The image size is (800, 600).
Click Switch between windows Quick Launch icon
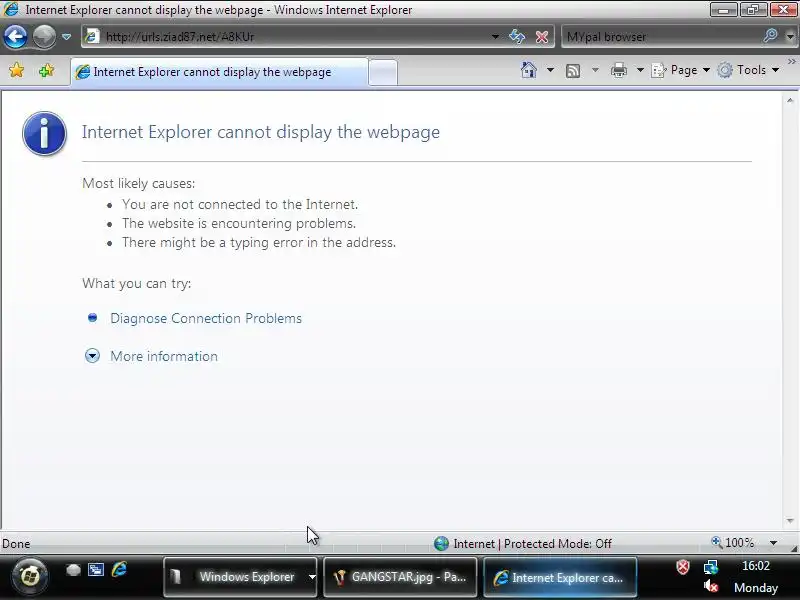96,570
